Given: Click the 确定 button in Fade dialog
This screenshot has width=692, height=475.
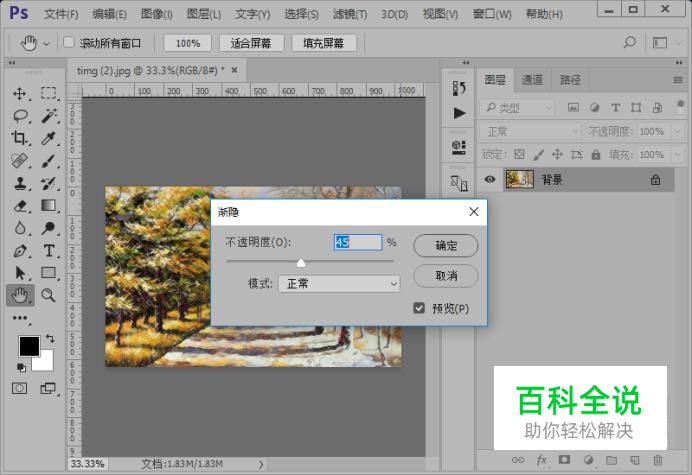Looking at the screenshot, I should [x=446, y=245].
